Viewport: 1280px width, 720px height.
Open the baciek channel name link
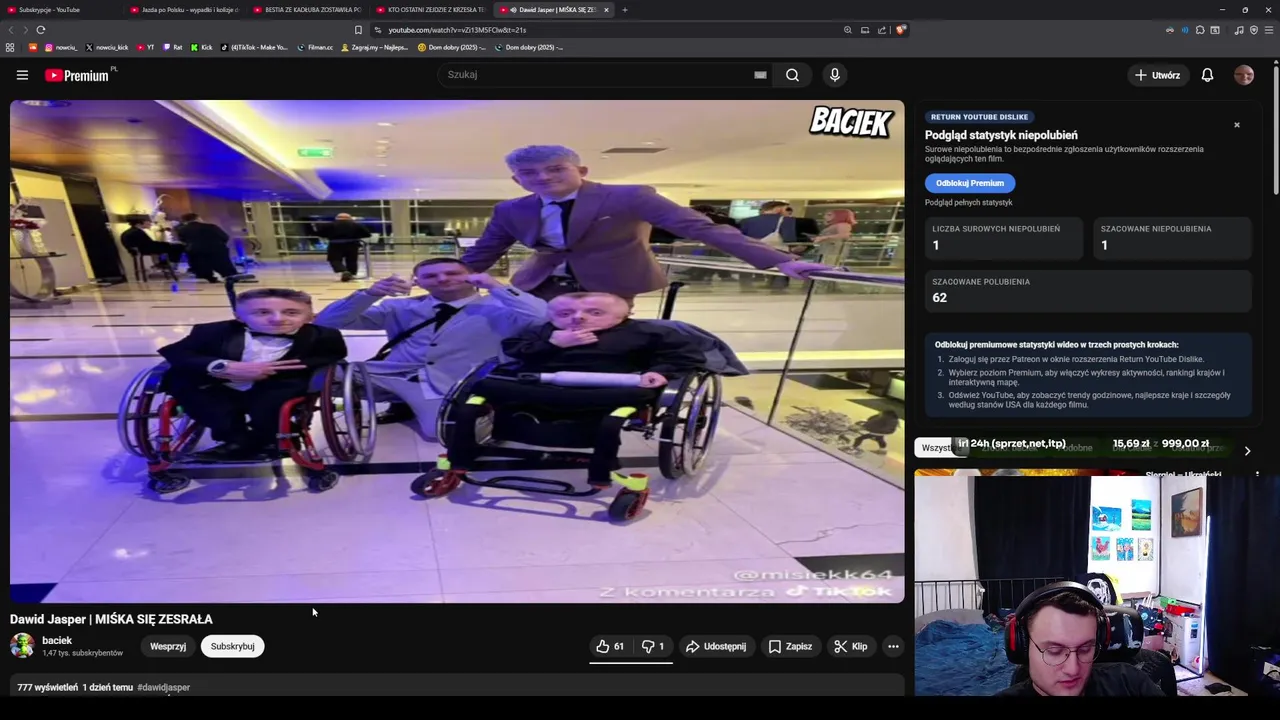[x=57, y=640]
